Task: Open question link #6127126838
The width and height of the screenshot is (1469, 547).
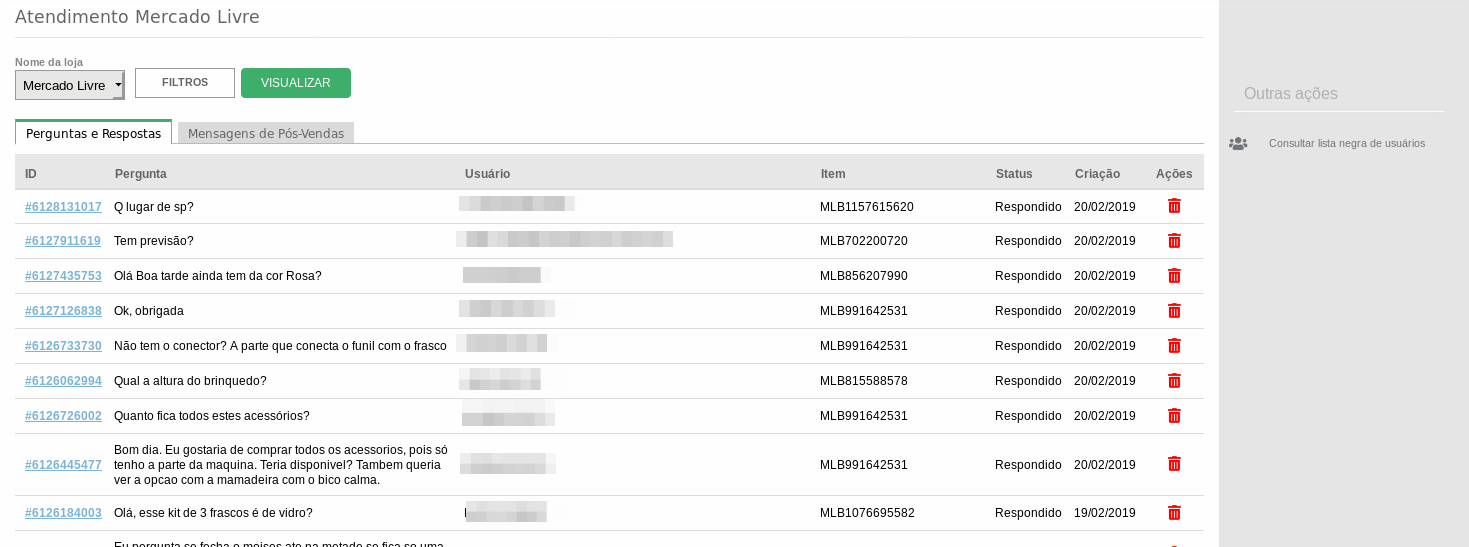Action: point(63,311)
